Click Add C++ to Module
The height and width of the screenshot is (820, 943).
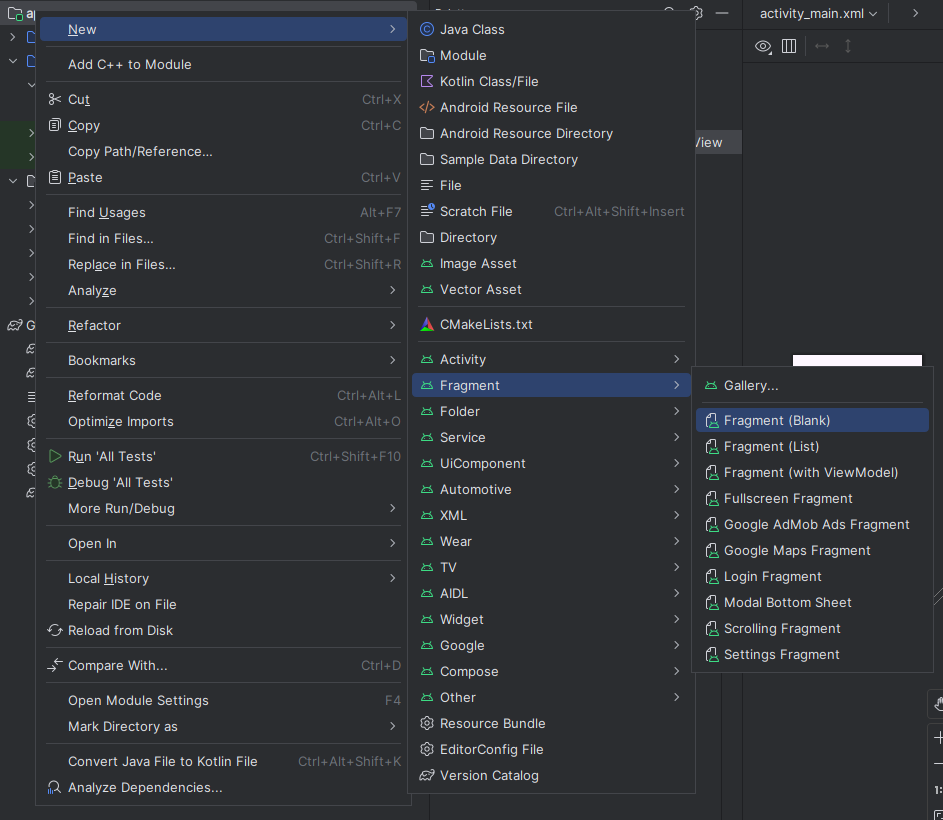coord(224,64)
